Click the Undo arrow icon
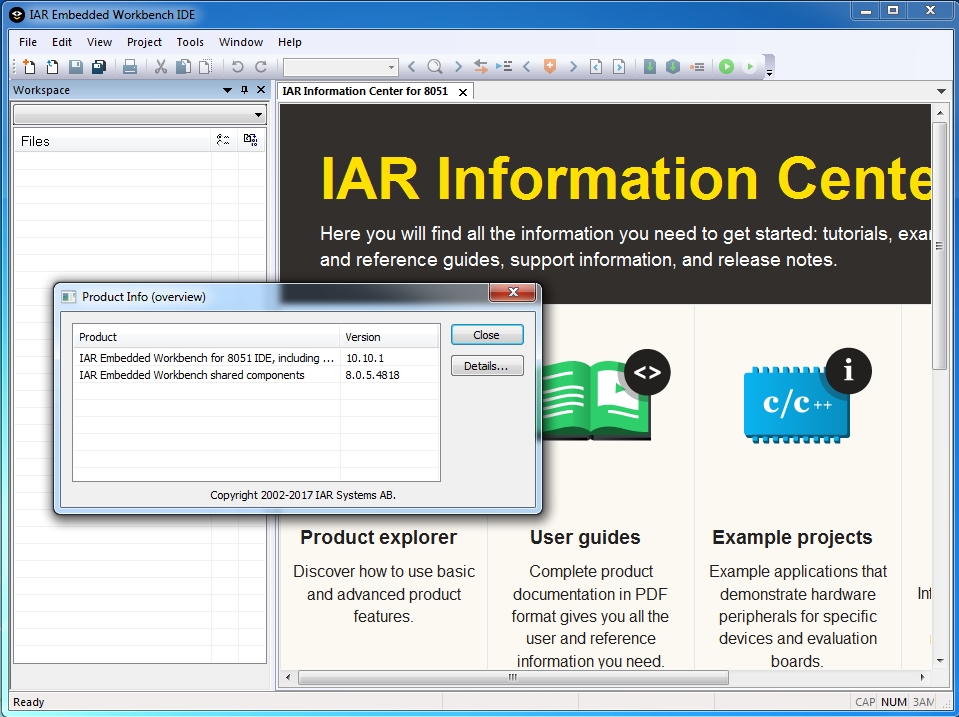Viewport: 959px width, 717px height. [x=237, y=67]
